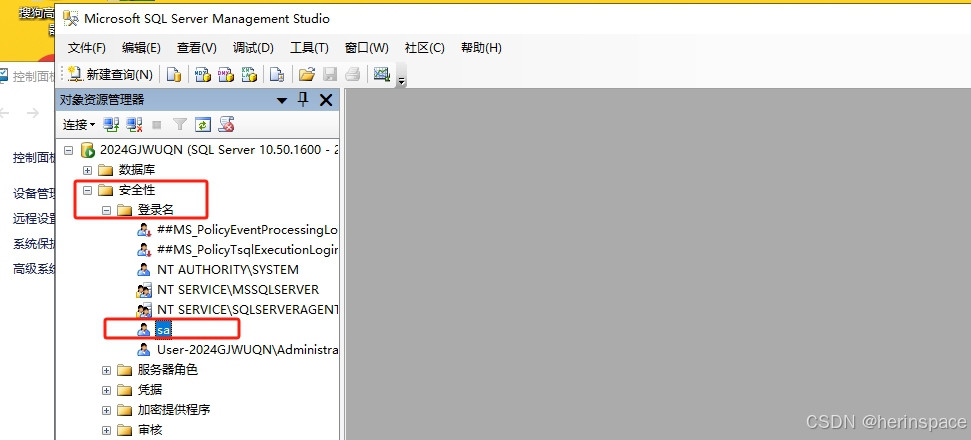This screenshot has height=440, width=971.
Task: Click the Disconnect server icon
Action: click(x=134, y=125)
